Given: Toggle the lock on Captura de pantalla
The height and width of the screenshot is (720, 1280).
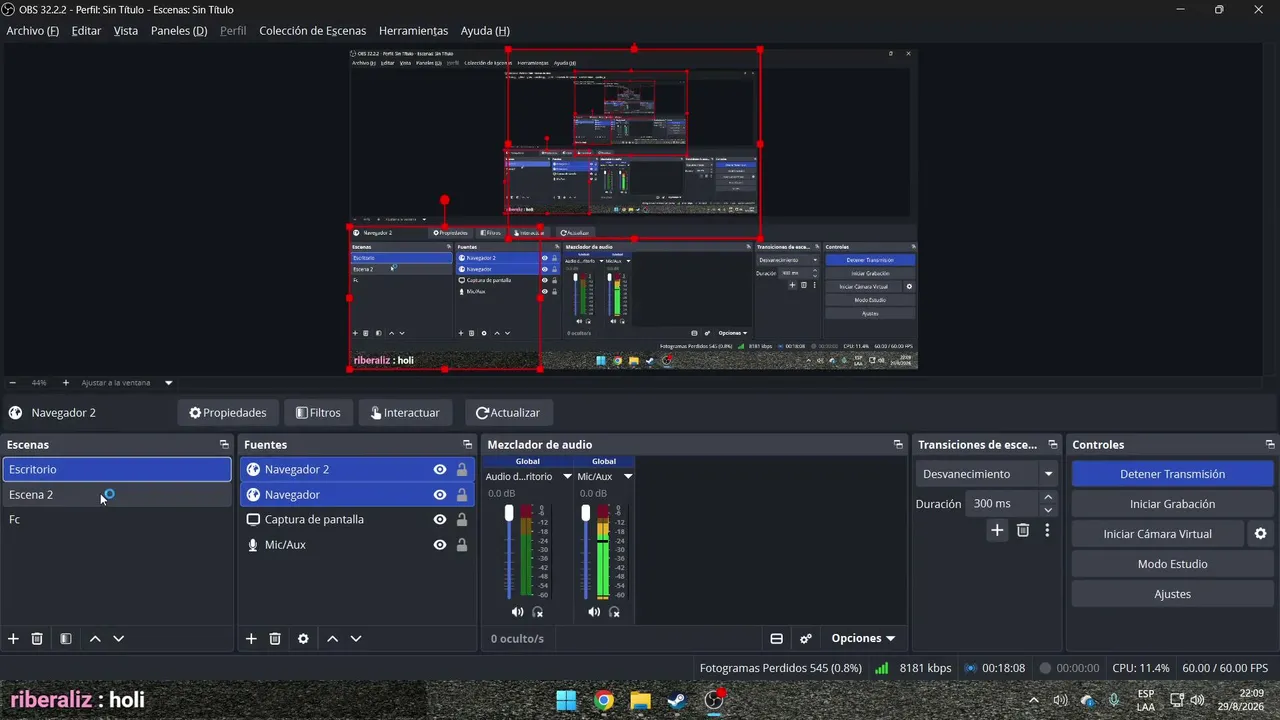Looking at the screenshot, I should pos(462,520).
